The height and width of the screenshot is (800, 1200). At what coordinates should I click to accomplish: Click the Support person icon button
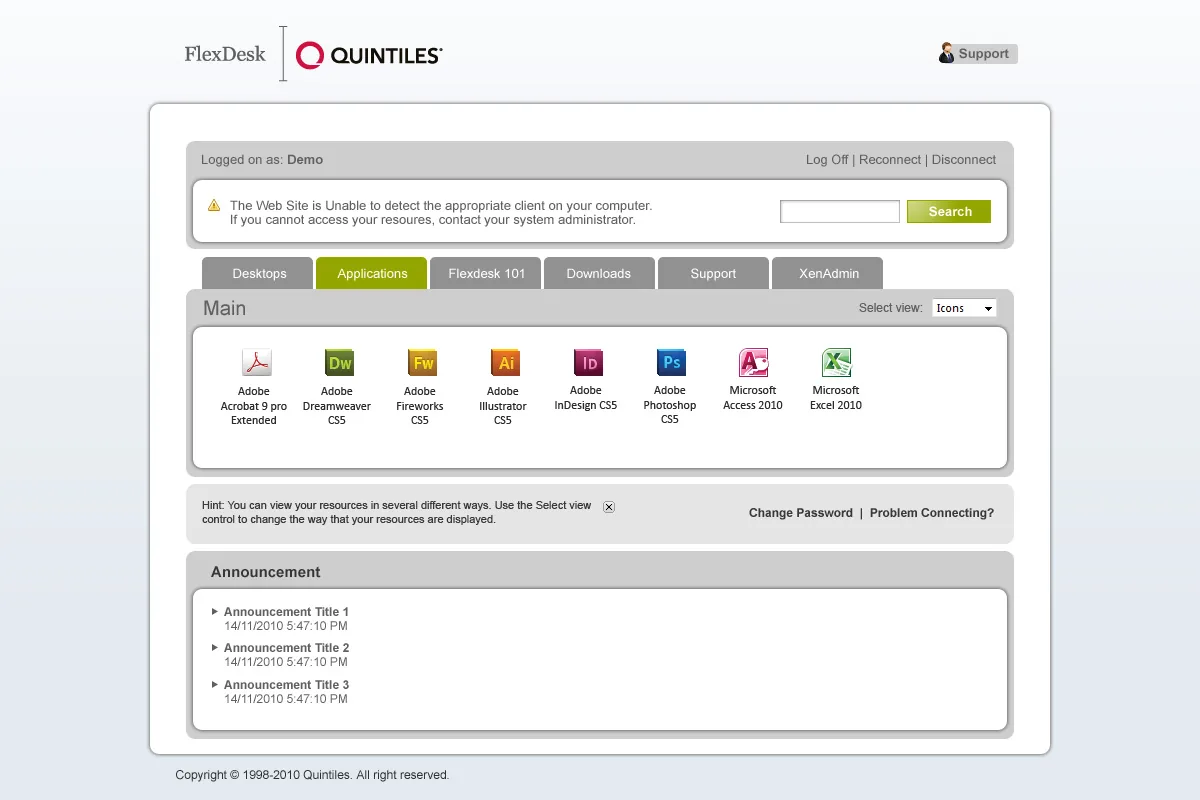(978, 54)
